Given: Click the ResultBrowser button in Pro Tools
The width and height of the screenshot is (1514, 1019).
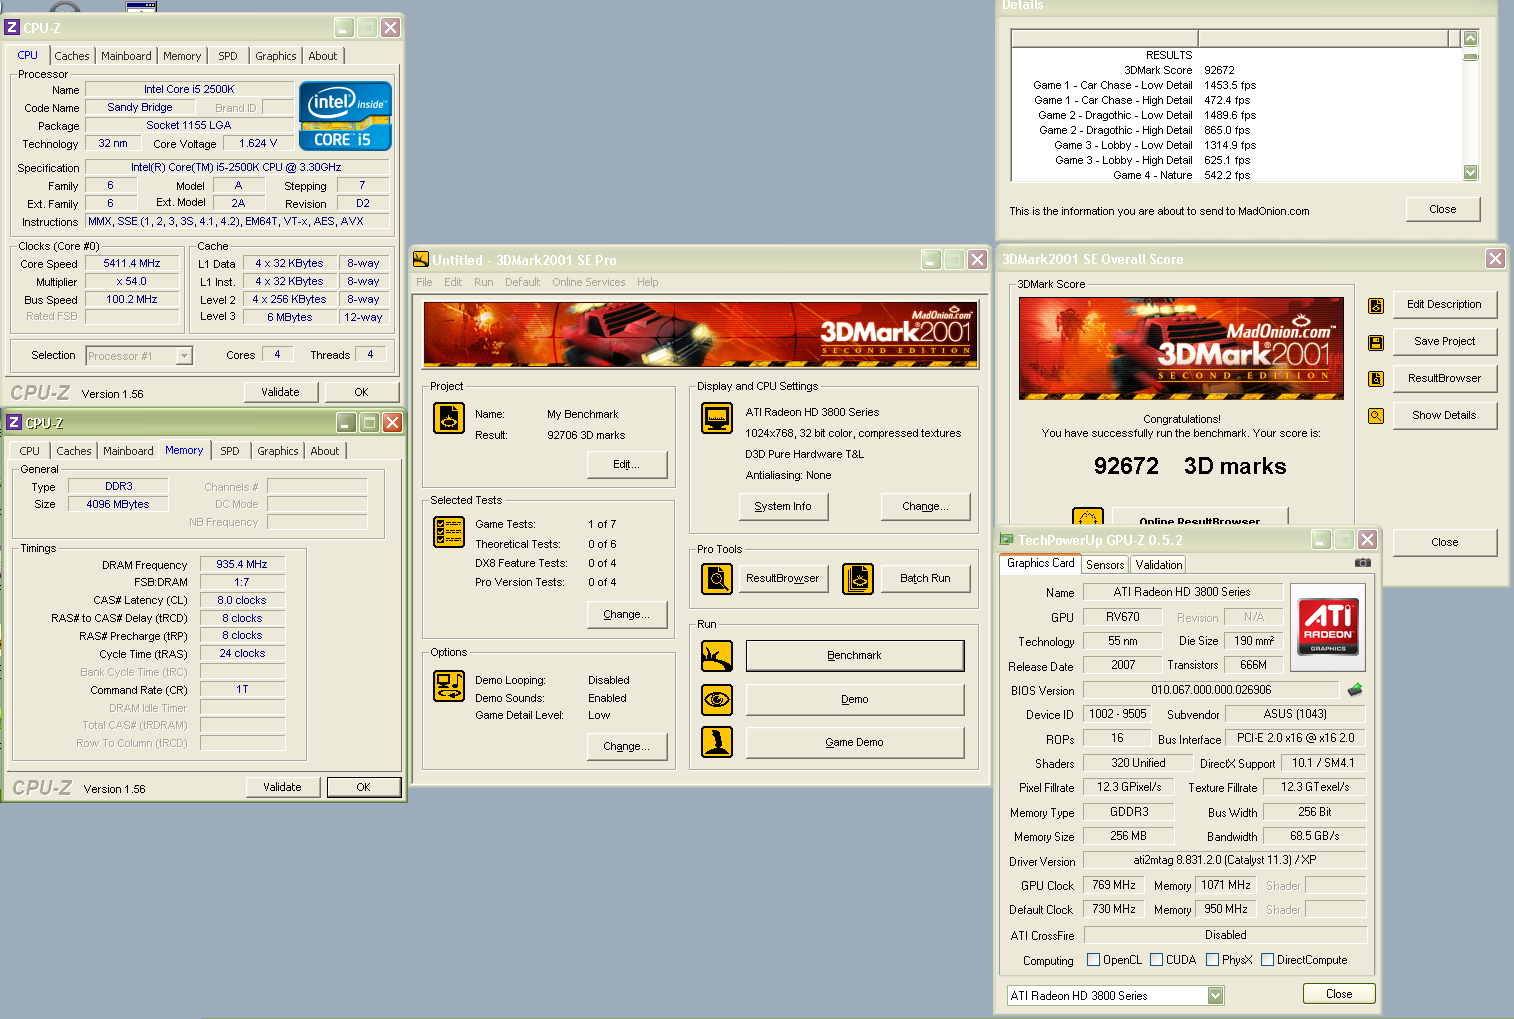Looking at the screenshot, I should 783,578.
